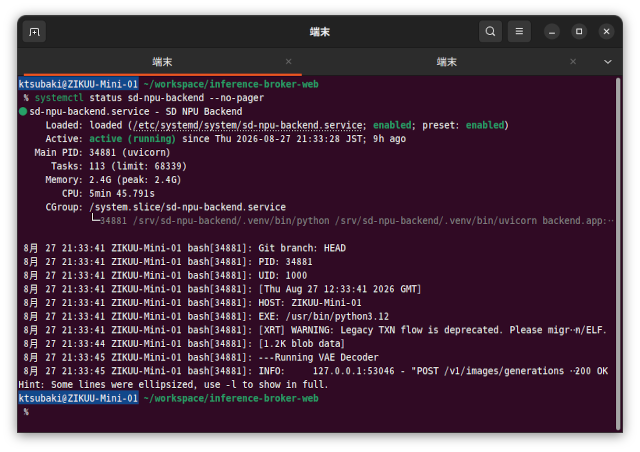Minimize the terminal window

tap(552, 31)
